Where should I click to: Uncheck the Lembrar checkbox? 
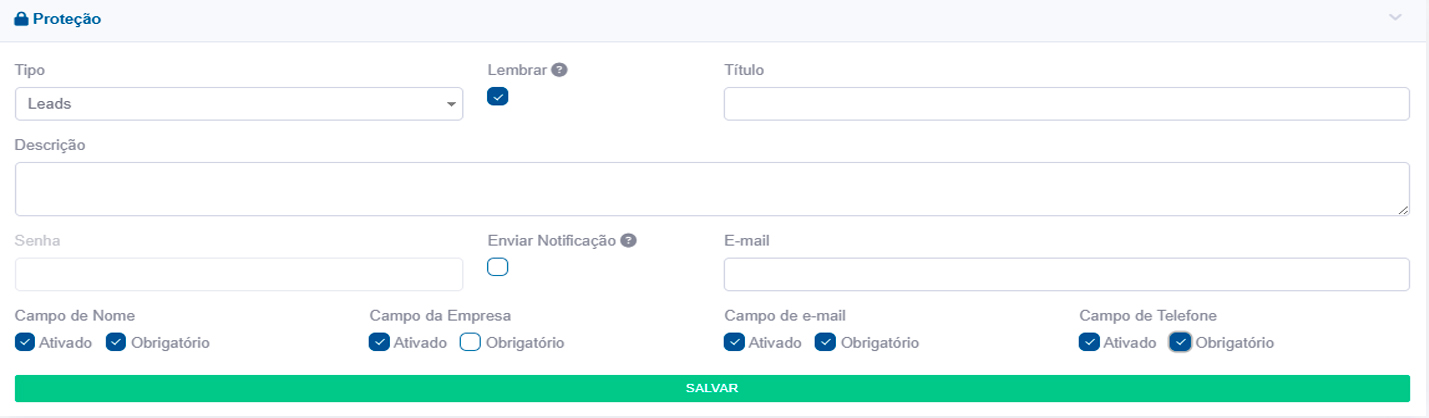pos(498,97)
